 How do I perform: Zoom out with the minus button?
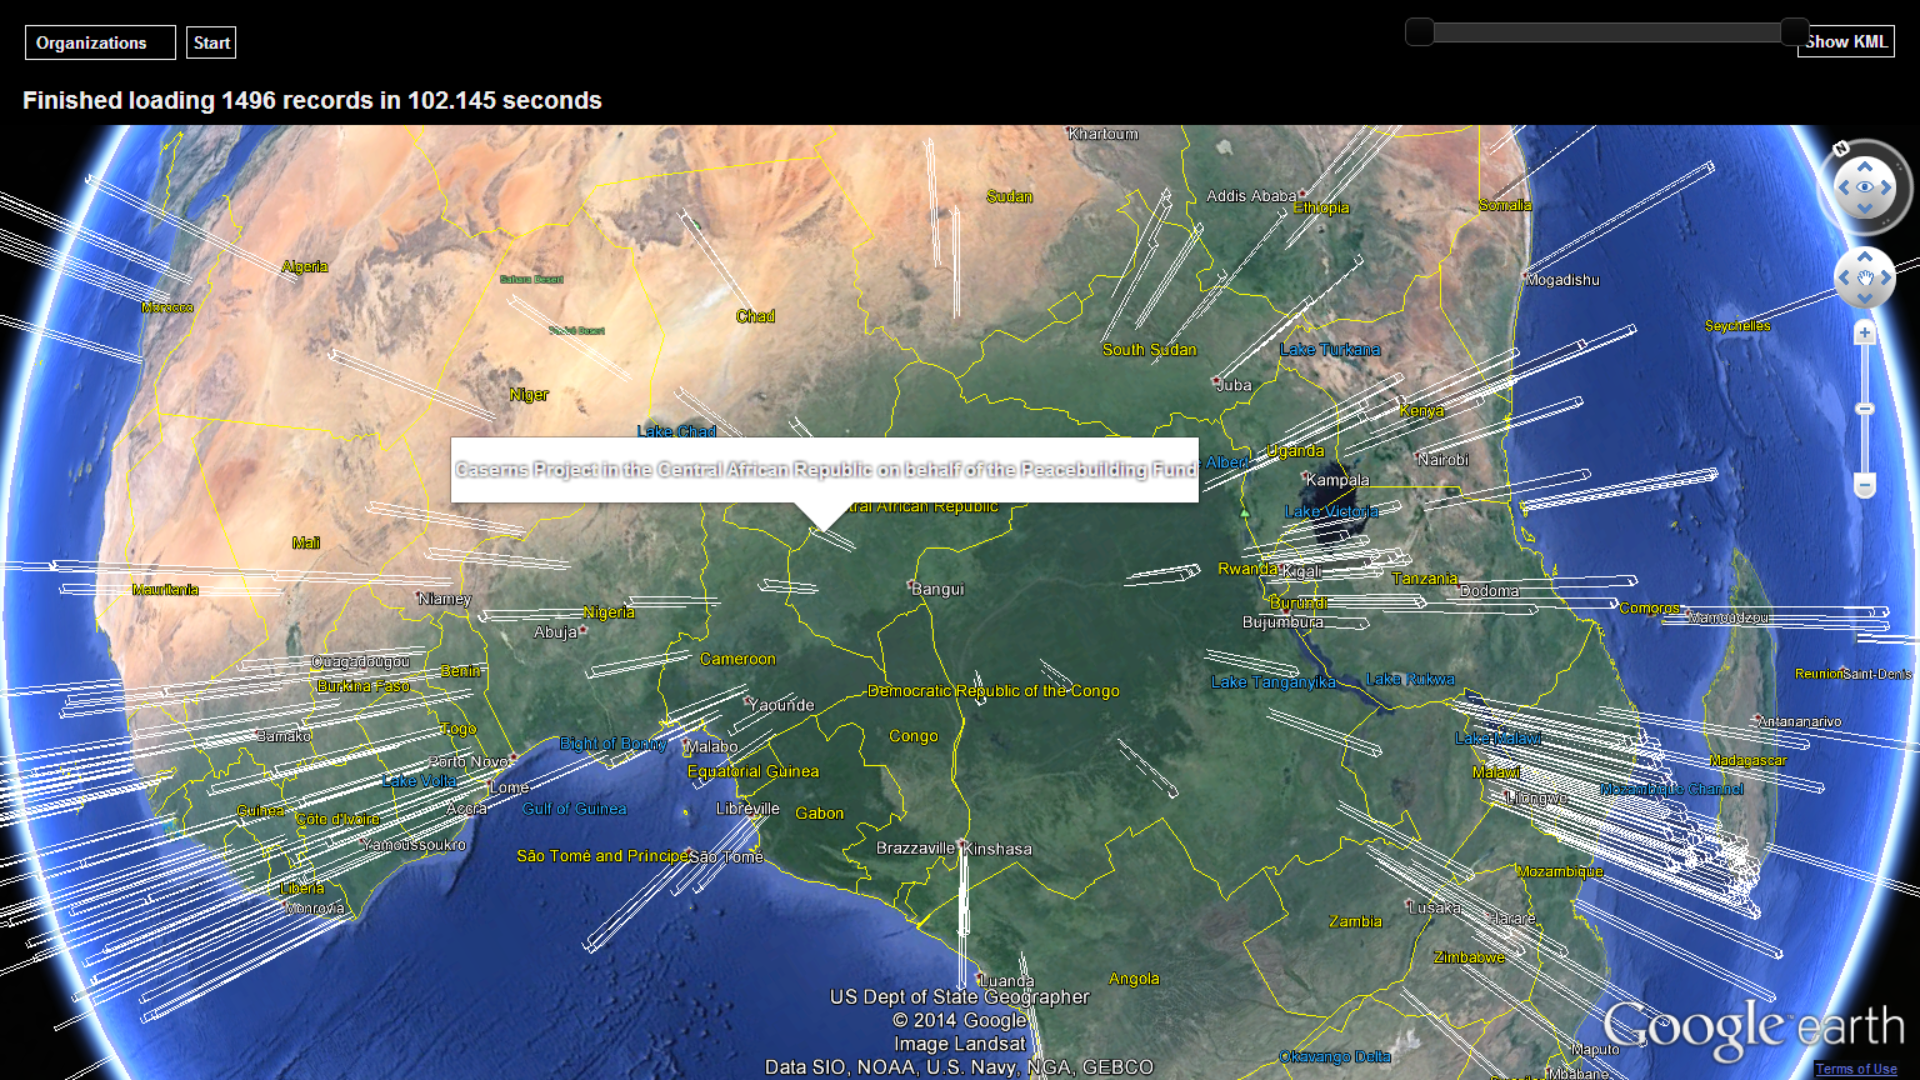[x=1864, y=486]
